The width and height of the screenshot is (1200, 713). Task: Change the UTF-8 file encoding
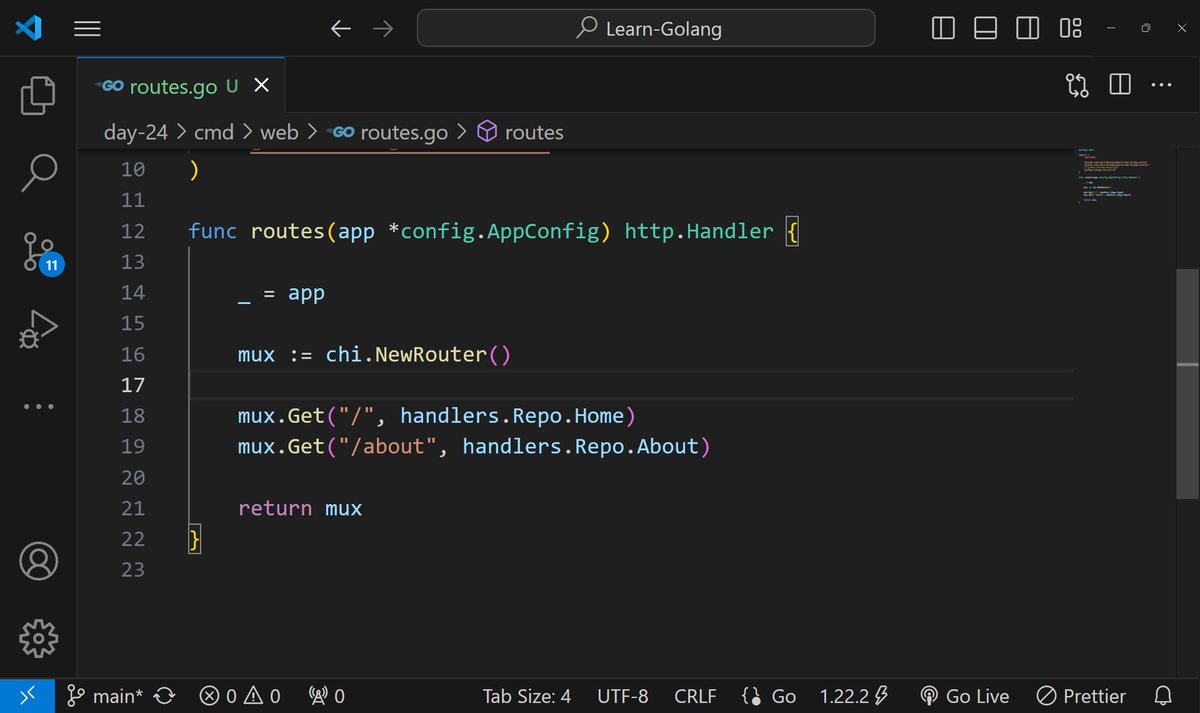[623, 696]
